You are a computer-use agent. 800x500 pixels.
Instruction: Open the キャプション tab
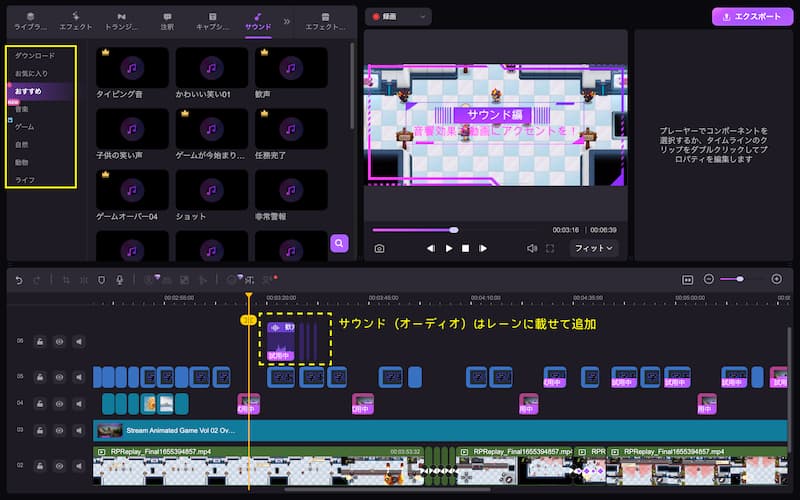213,21
